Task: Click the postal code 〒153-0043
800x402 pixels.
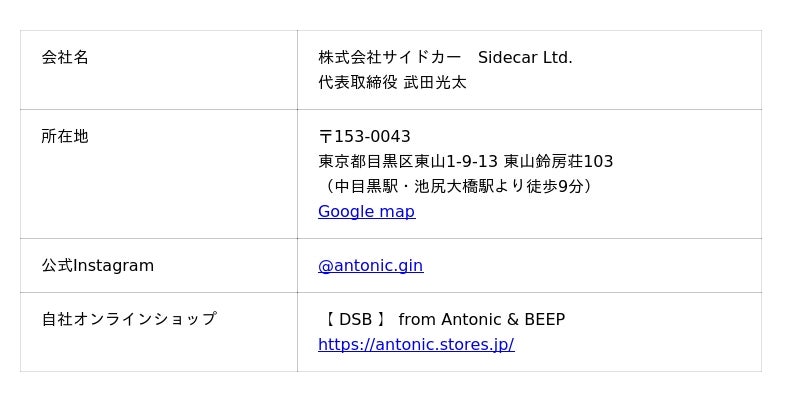Action: pos(364,137)
